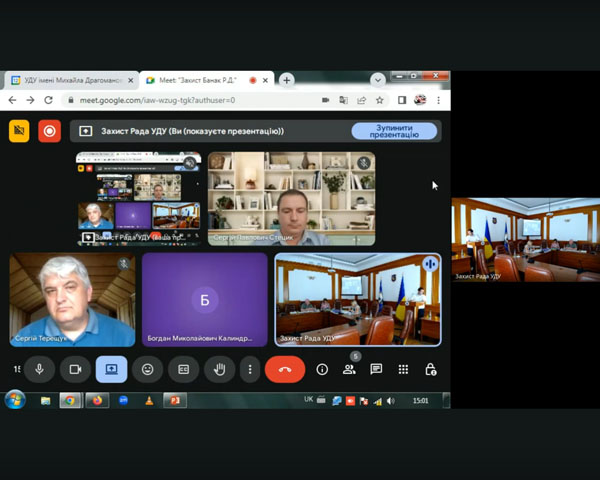Screen dimensions: 600x480
Task: Toggle the present screen button
Action: click(111, 369)
